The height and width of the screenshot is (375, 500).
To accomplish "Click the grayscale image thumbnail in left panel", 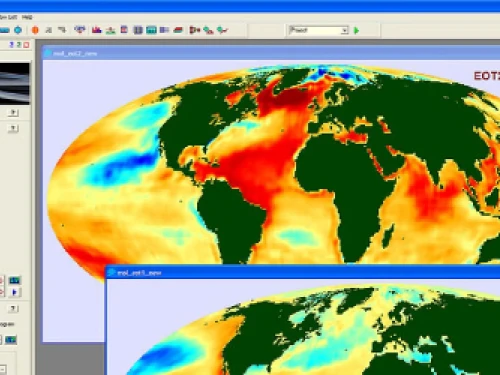I will (15, 83).
